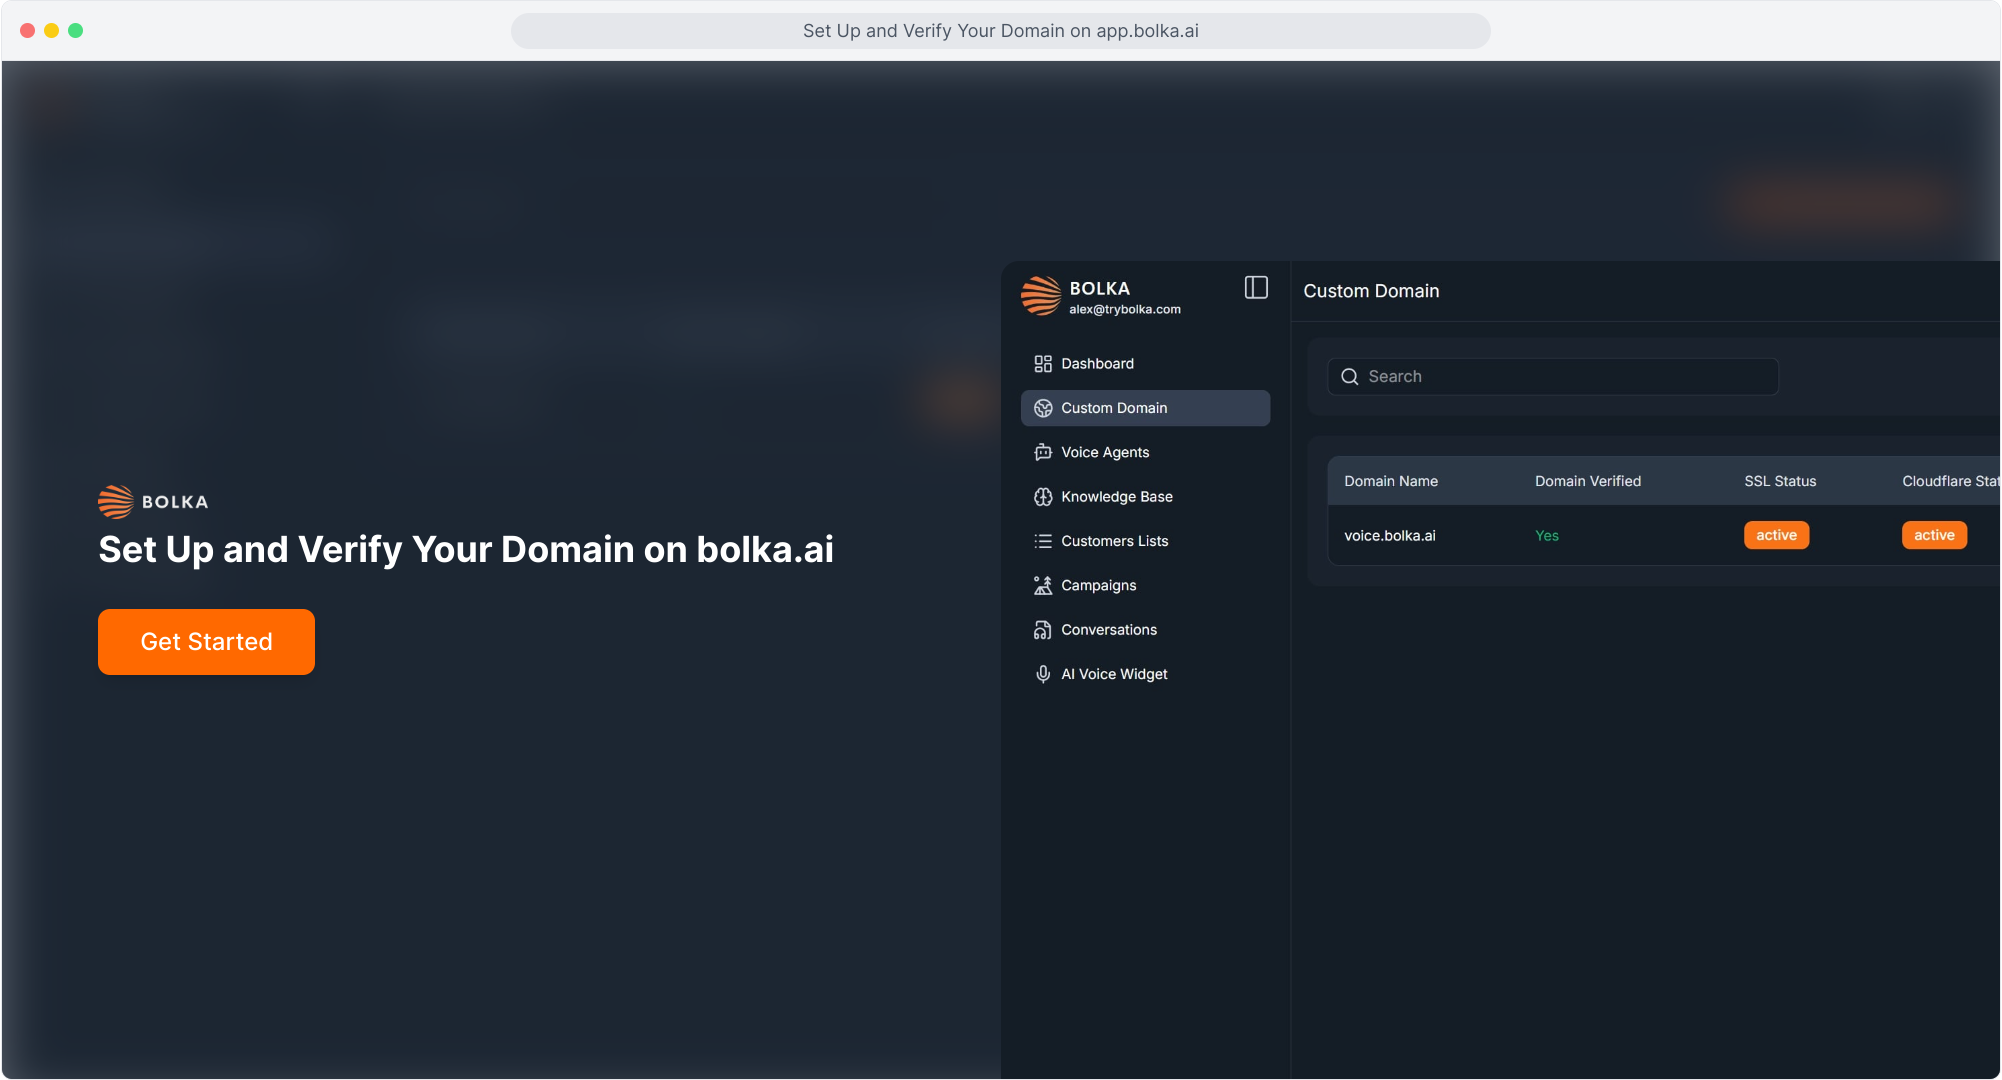Click the Yes verified status for voice.bolka.ai
Image resolution: width=2002 pixels, height=1080 pixels.
[1547, 535]
